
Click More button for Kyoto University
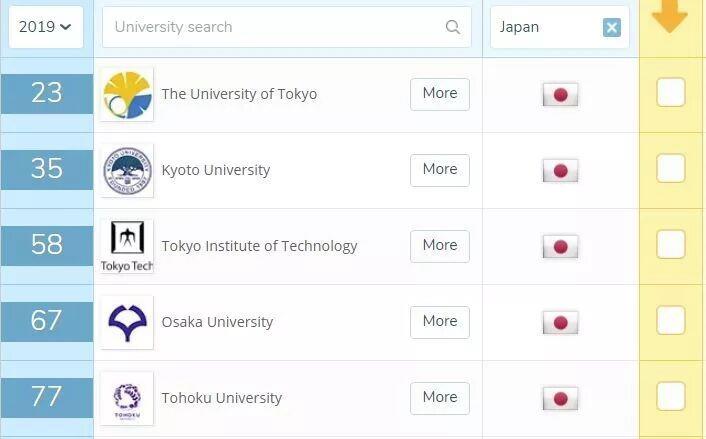point(440,170)
